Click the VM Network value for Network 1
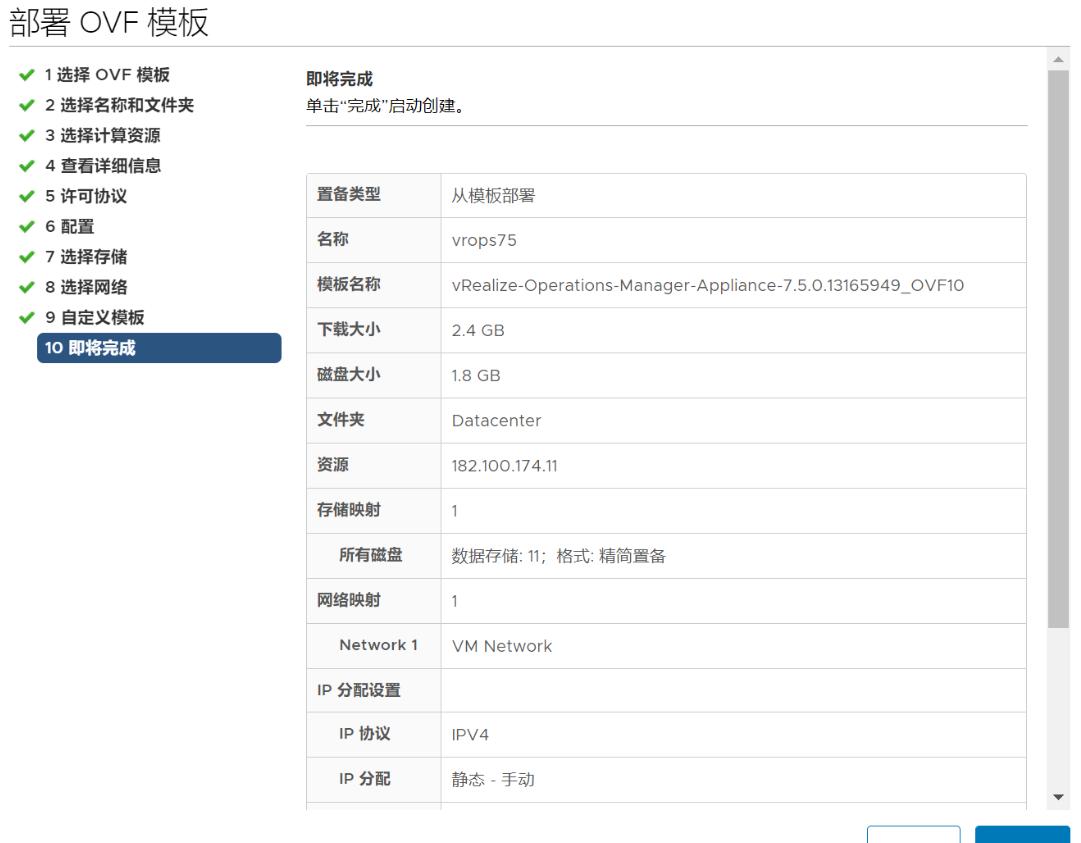The image size is (1081, 843). 502,646
